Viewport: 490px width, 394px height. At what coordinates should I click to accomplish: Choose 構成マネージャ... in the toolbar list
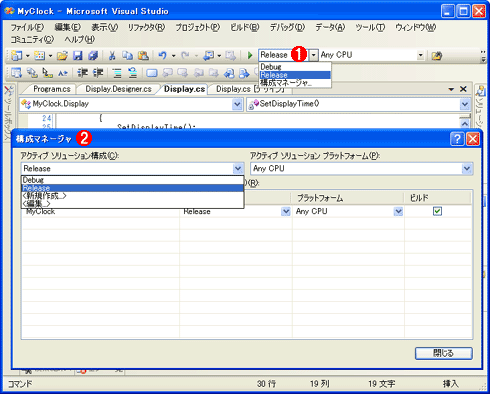coord(295,83)
